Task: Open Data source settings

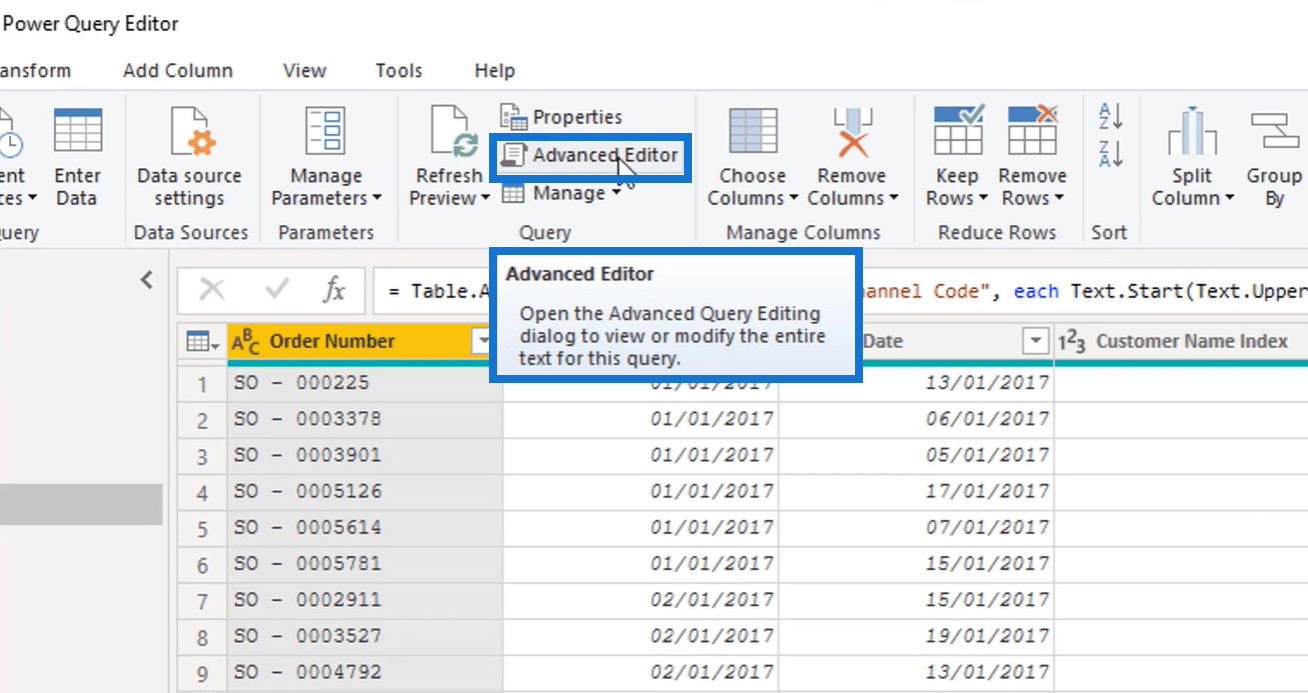Action: point(189,158)
